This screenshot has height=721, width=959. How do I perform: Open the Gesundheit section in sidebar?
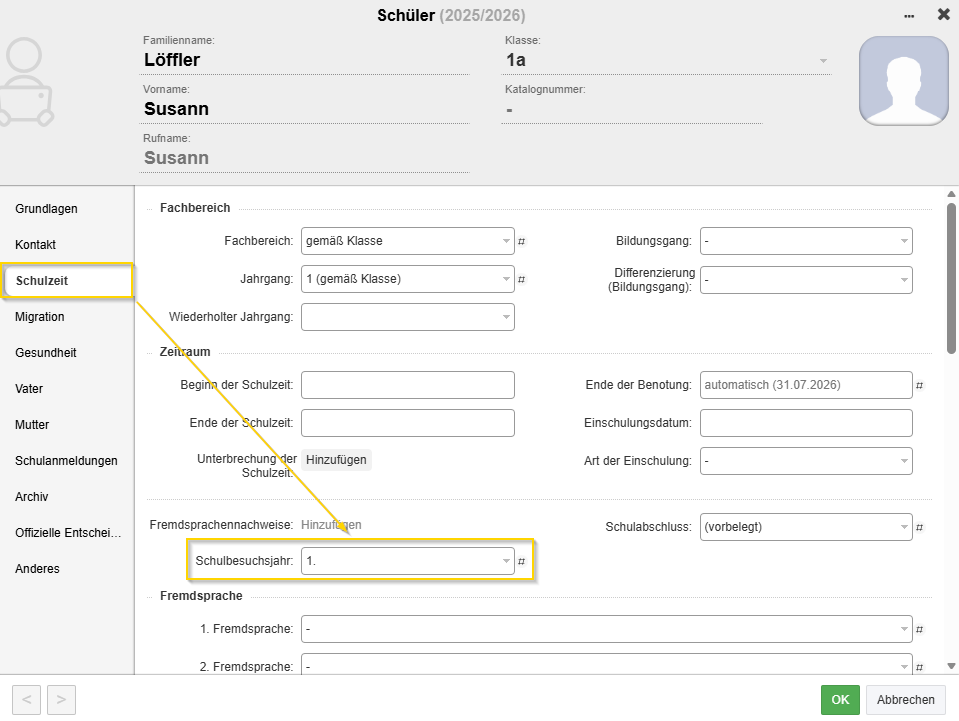pyautogui.click(x=46, y=353)
